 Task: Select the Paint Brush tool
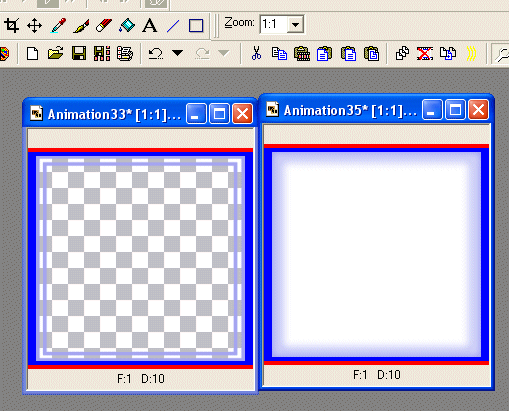click(81, 26)
